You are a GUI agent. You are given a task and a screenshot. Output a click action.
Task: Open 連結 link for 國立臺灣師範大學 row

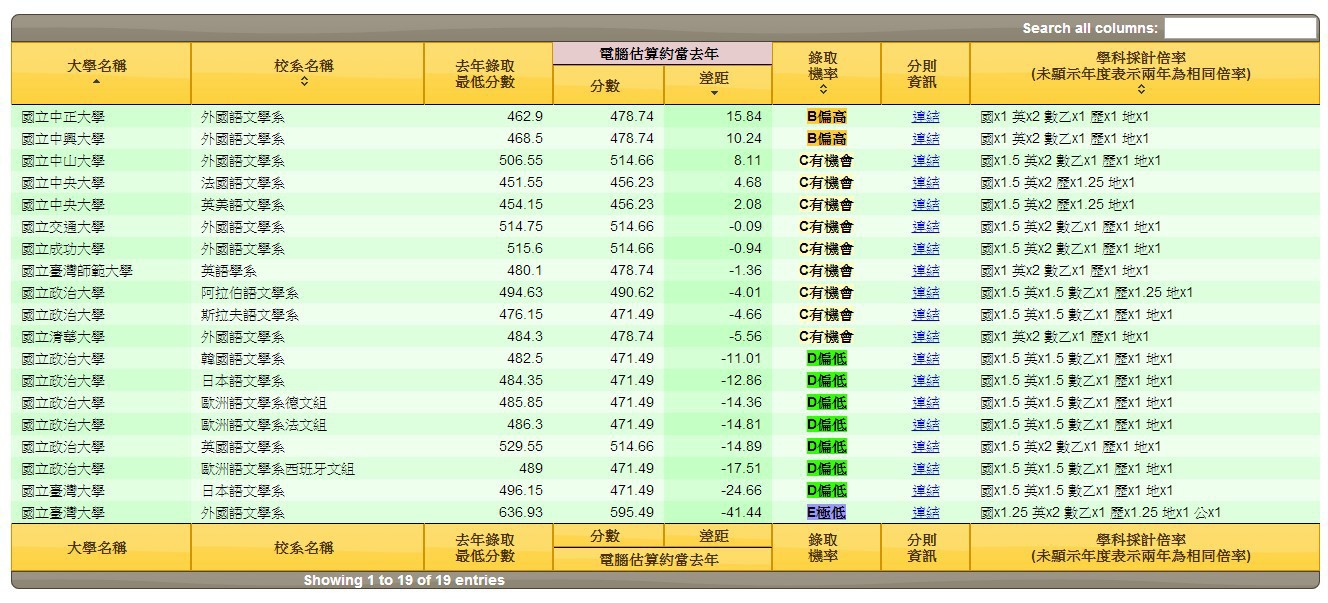point(925,270)
